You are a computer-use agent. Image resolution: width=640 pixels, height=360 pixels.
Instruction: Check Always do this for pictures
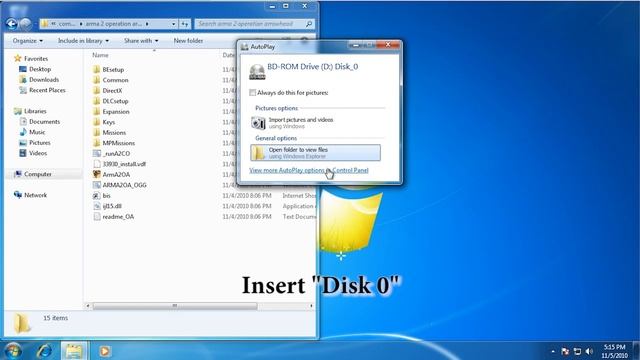tap(253, 93)
